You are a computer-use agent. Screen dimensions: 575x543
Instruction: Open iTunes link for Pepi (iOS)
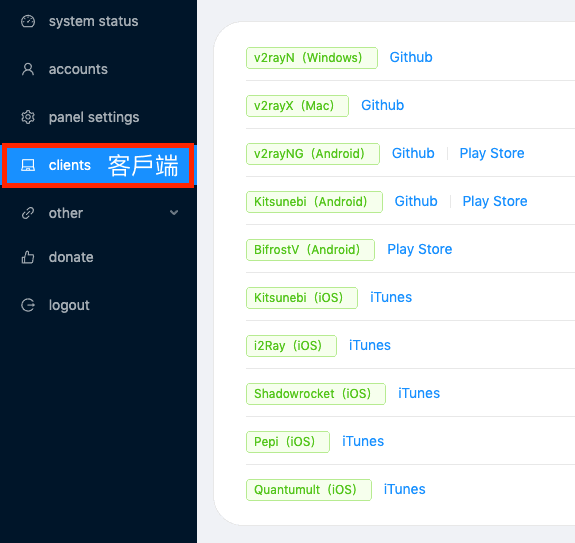point(363,441)
